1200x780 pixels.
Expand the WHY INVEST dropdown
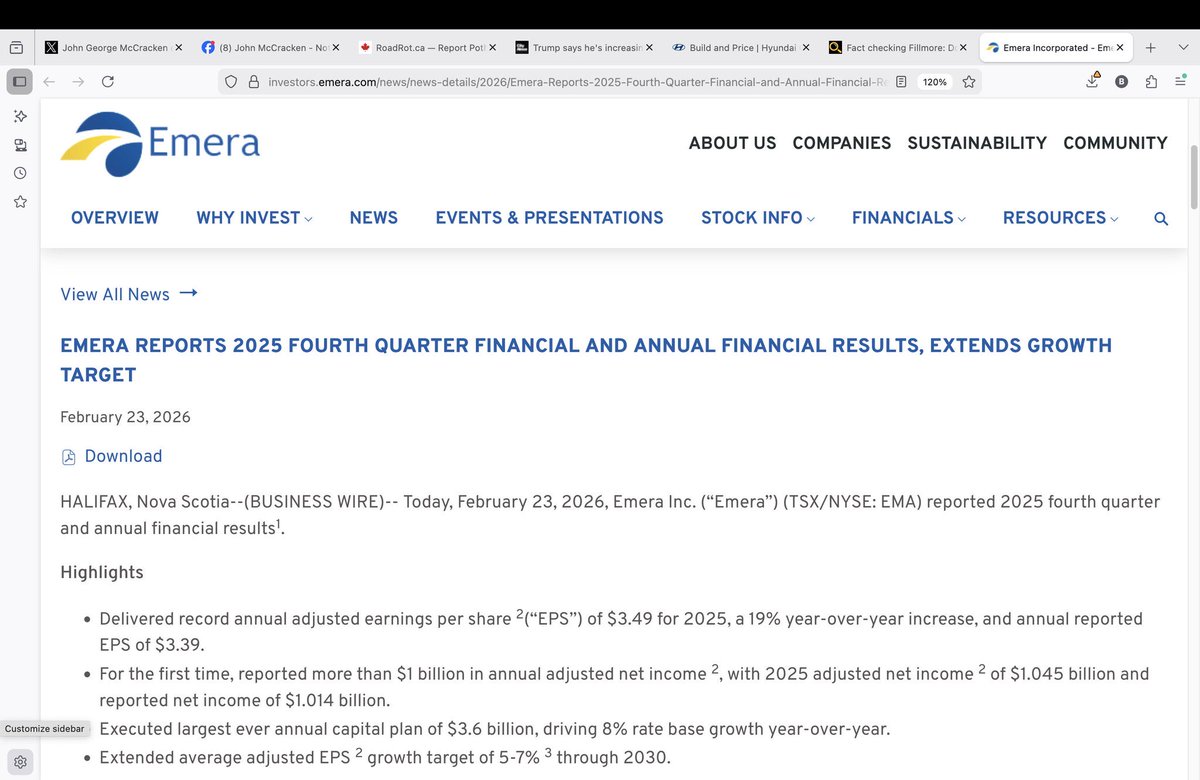(x=254, y=218)
